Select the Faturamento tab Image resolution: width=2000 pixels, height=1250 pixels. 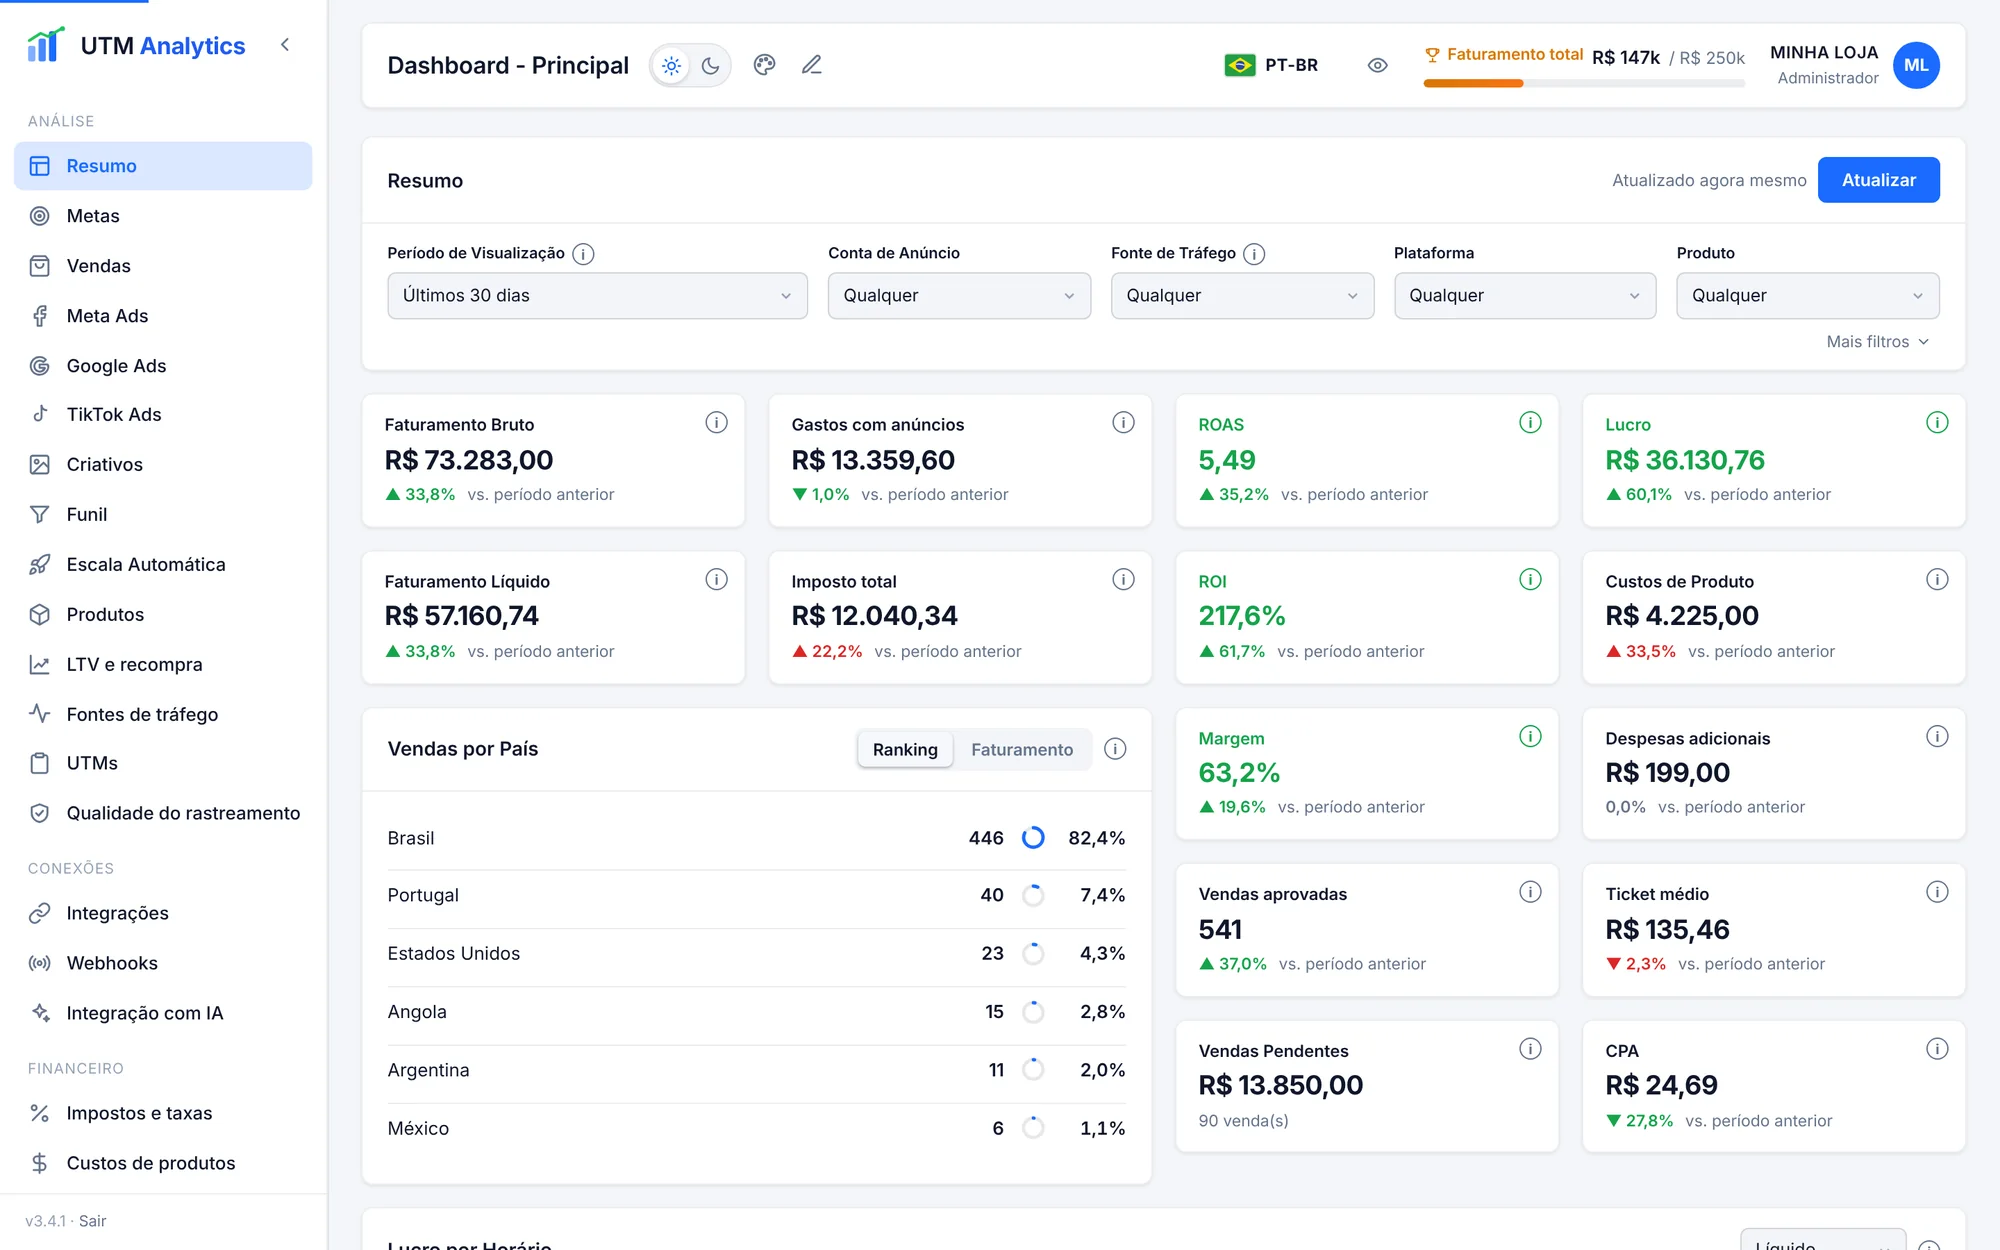pos(1022,750)
